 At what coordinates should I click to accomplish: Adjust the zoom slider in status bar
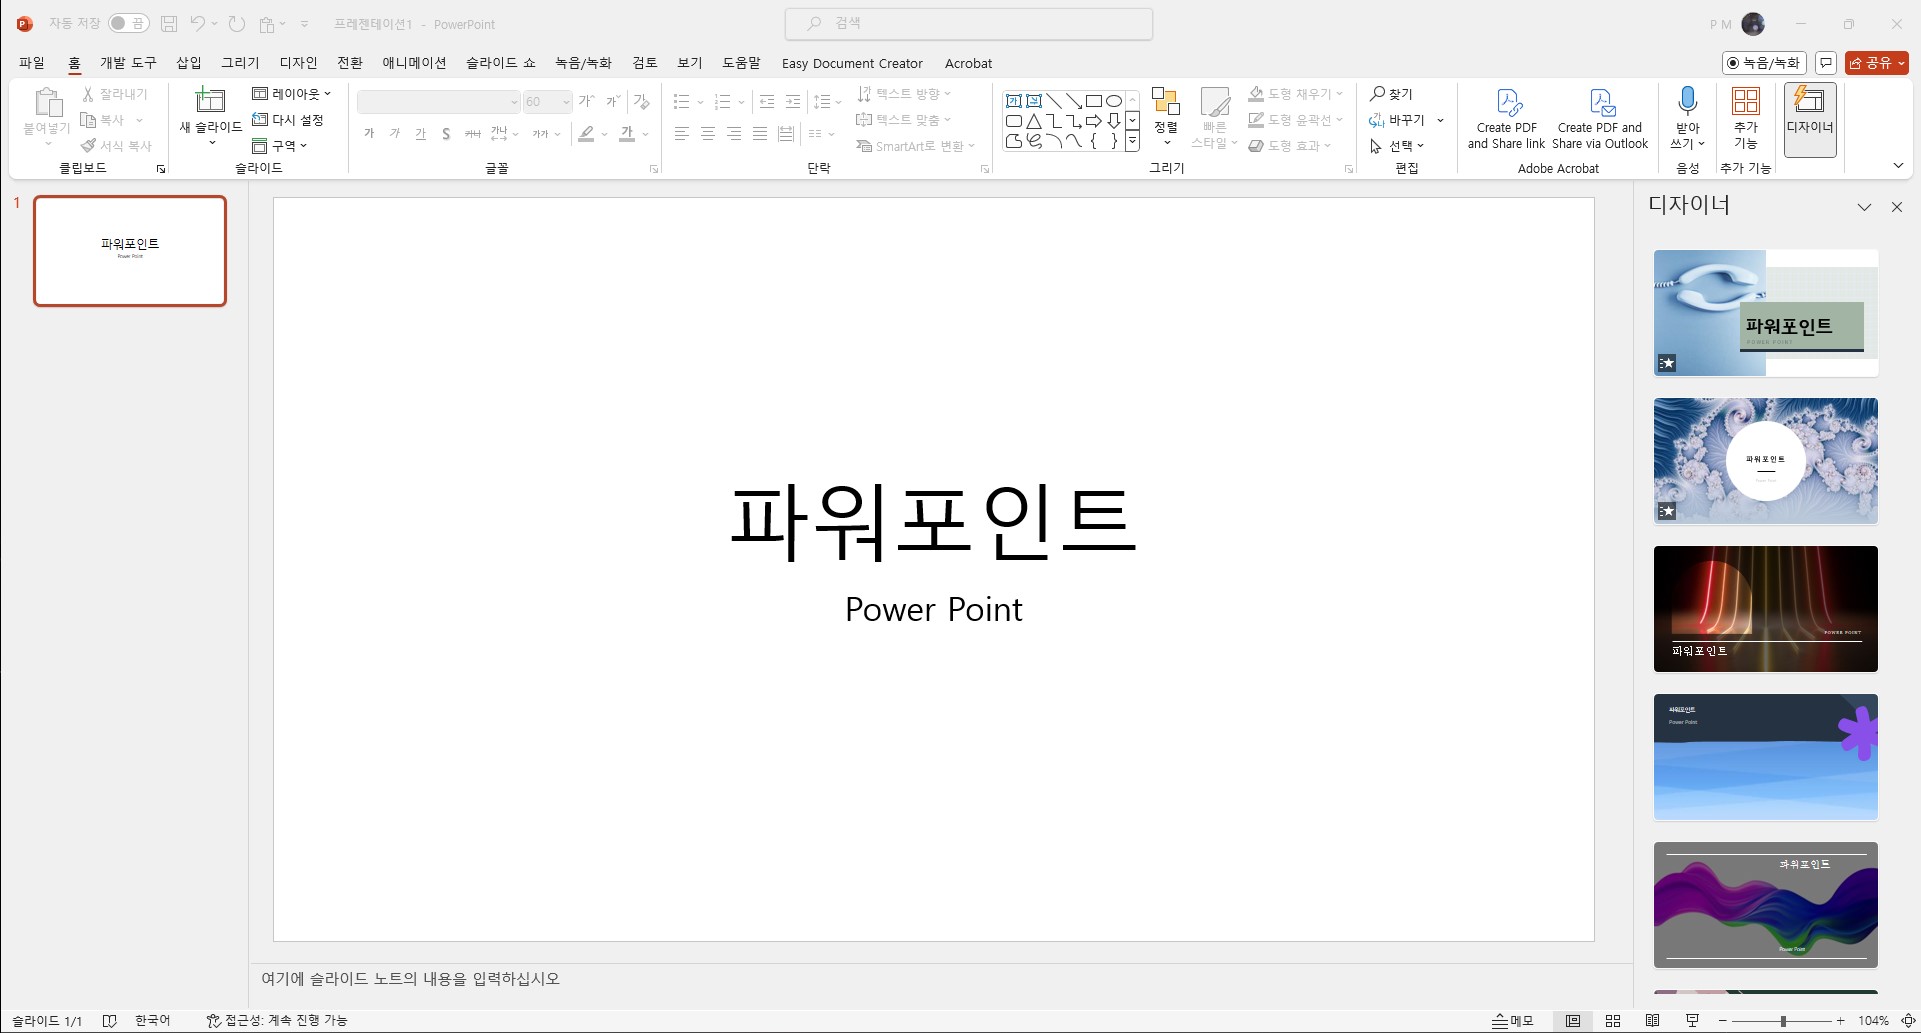point(1783,1021)
